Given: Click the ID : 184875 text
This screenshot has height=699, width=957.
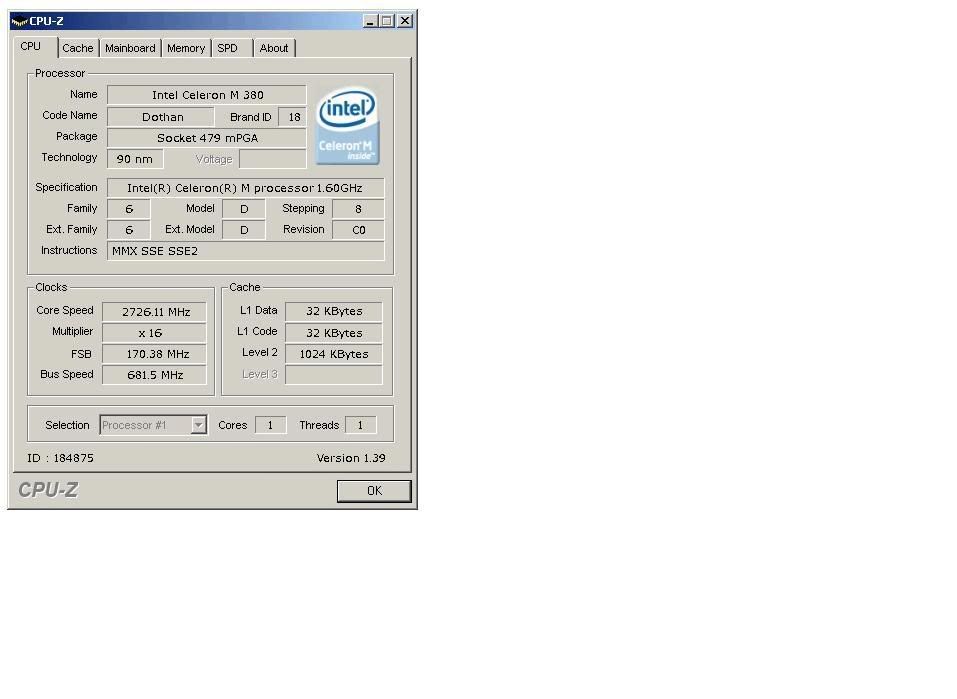Looking at the screenshot, I should click(x=60, y=458).
